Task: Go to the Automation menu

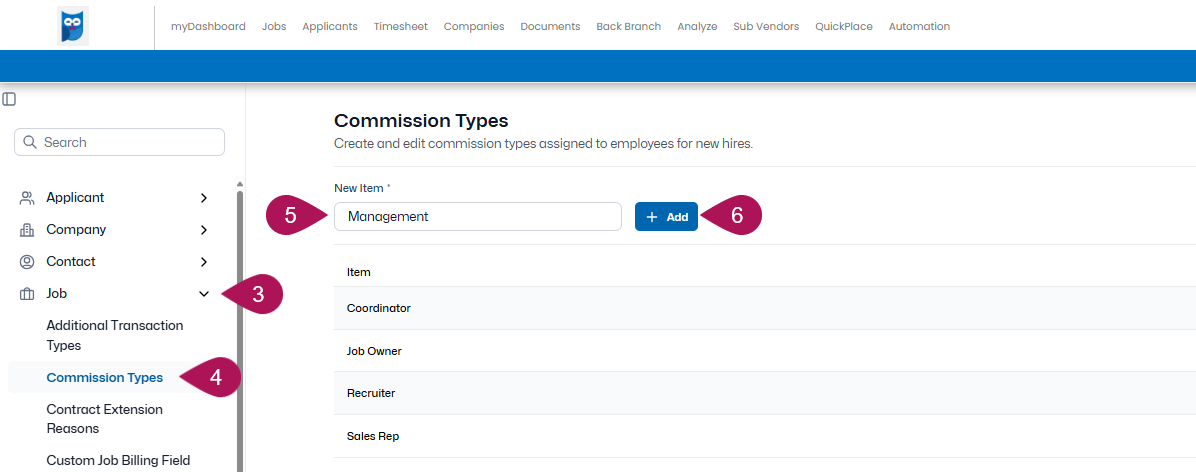Action: point(919,26)
